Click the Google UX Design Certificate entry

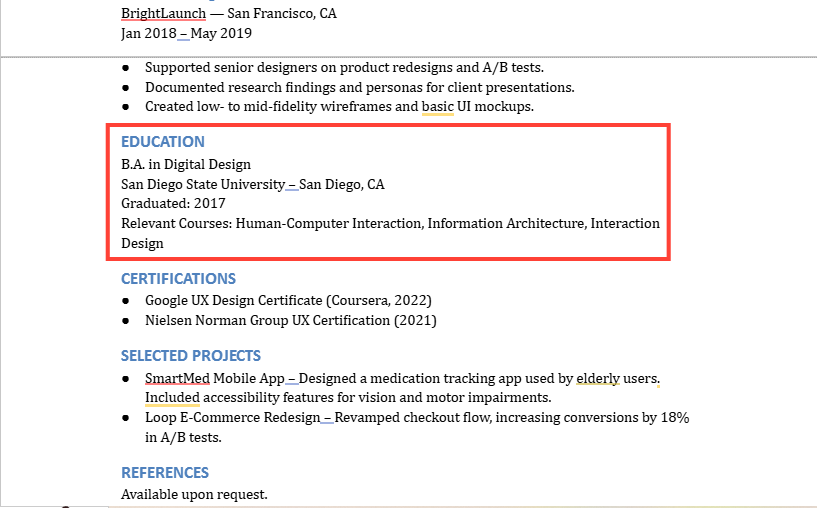point(288,301)
